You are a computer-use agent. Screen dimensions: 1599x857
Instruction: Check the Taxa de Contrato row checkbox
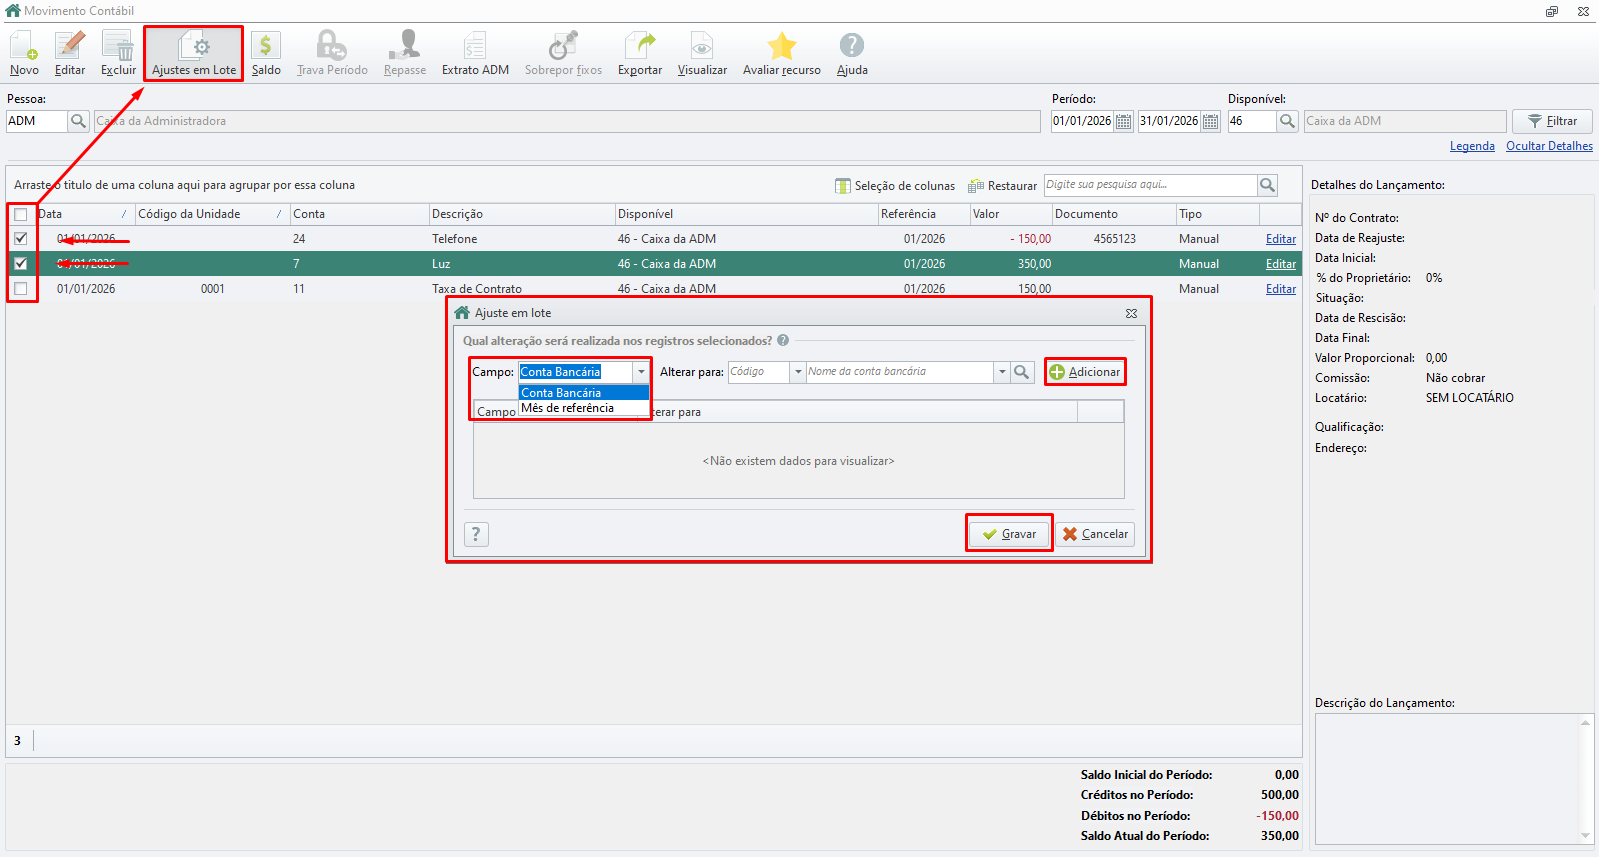point(21,289)
